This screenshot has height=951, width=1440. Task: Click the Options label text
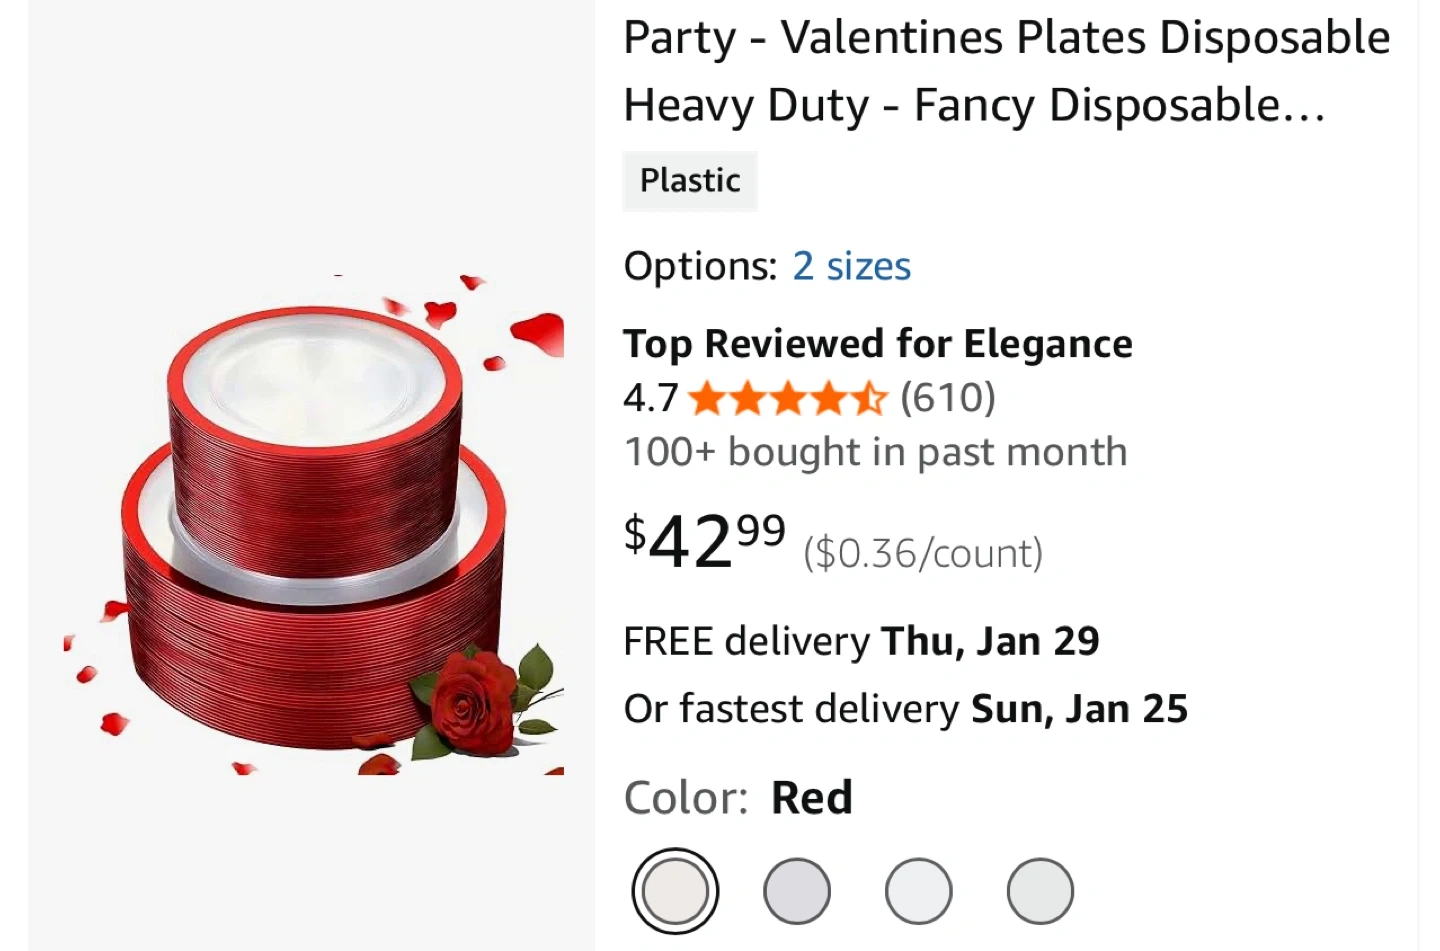(699, 266)
